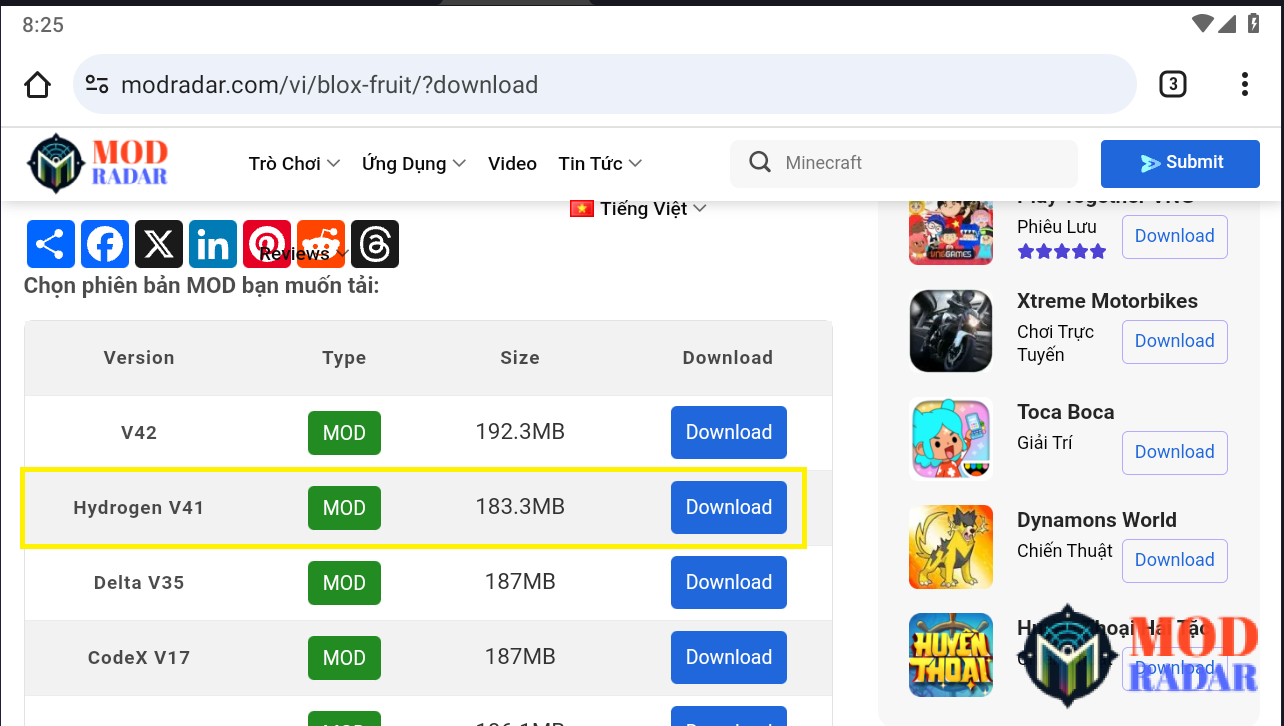Screen dimensions: 1284x726
Task: Click MOD badge in CodeX V17 row
Action: 344,658
